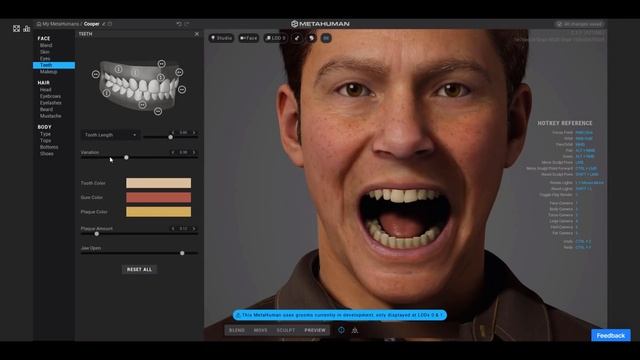Select Head under Hair
The height and width of the screenshot is (360, 640).
(46, 89)
